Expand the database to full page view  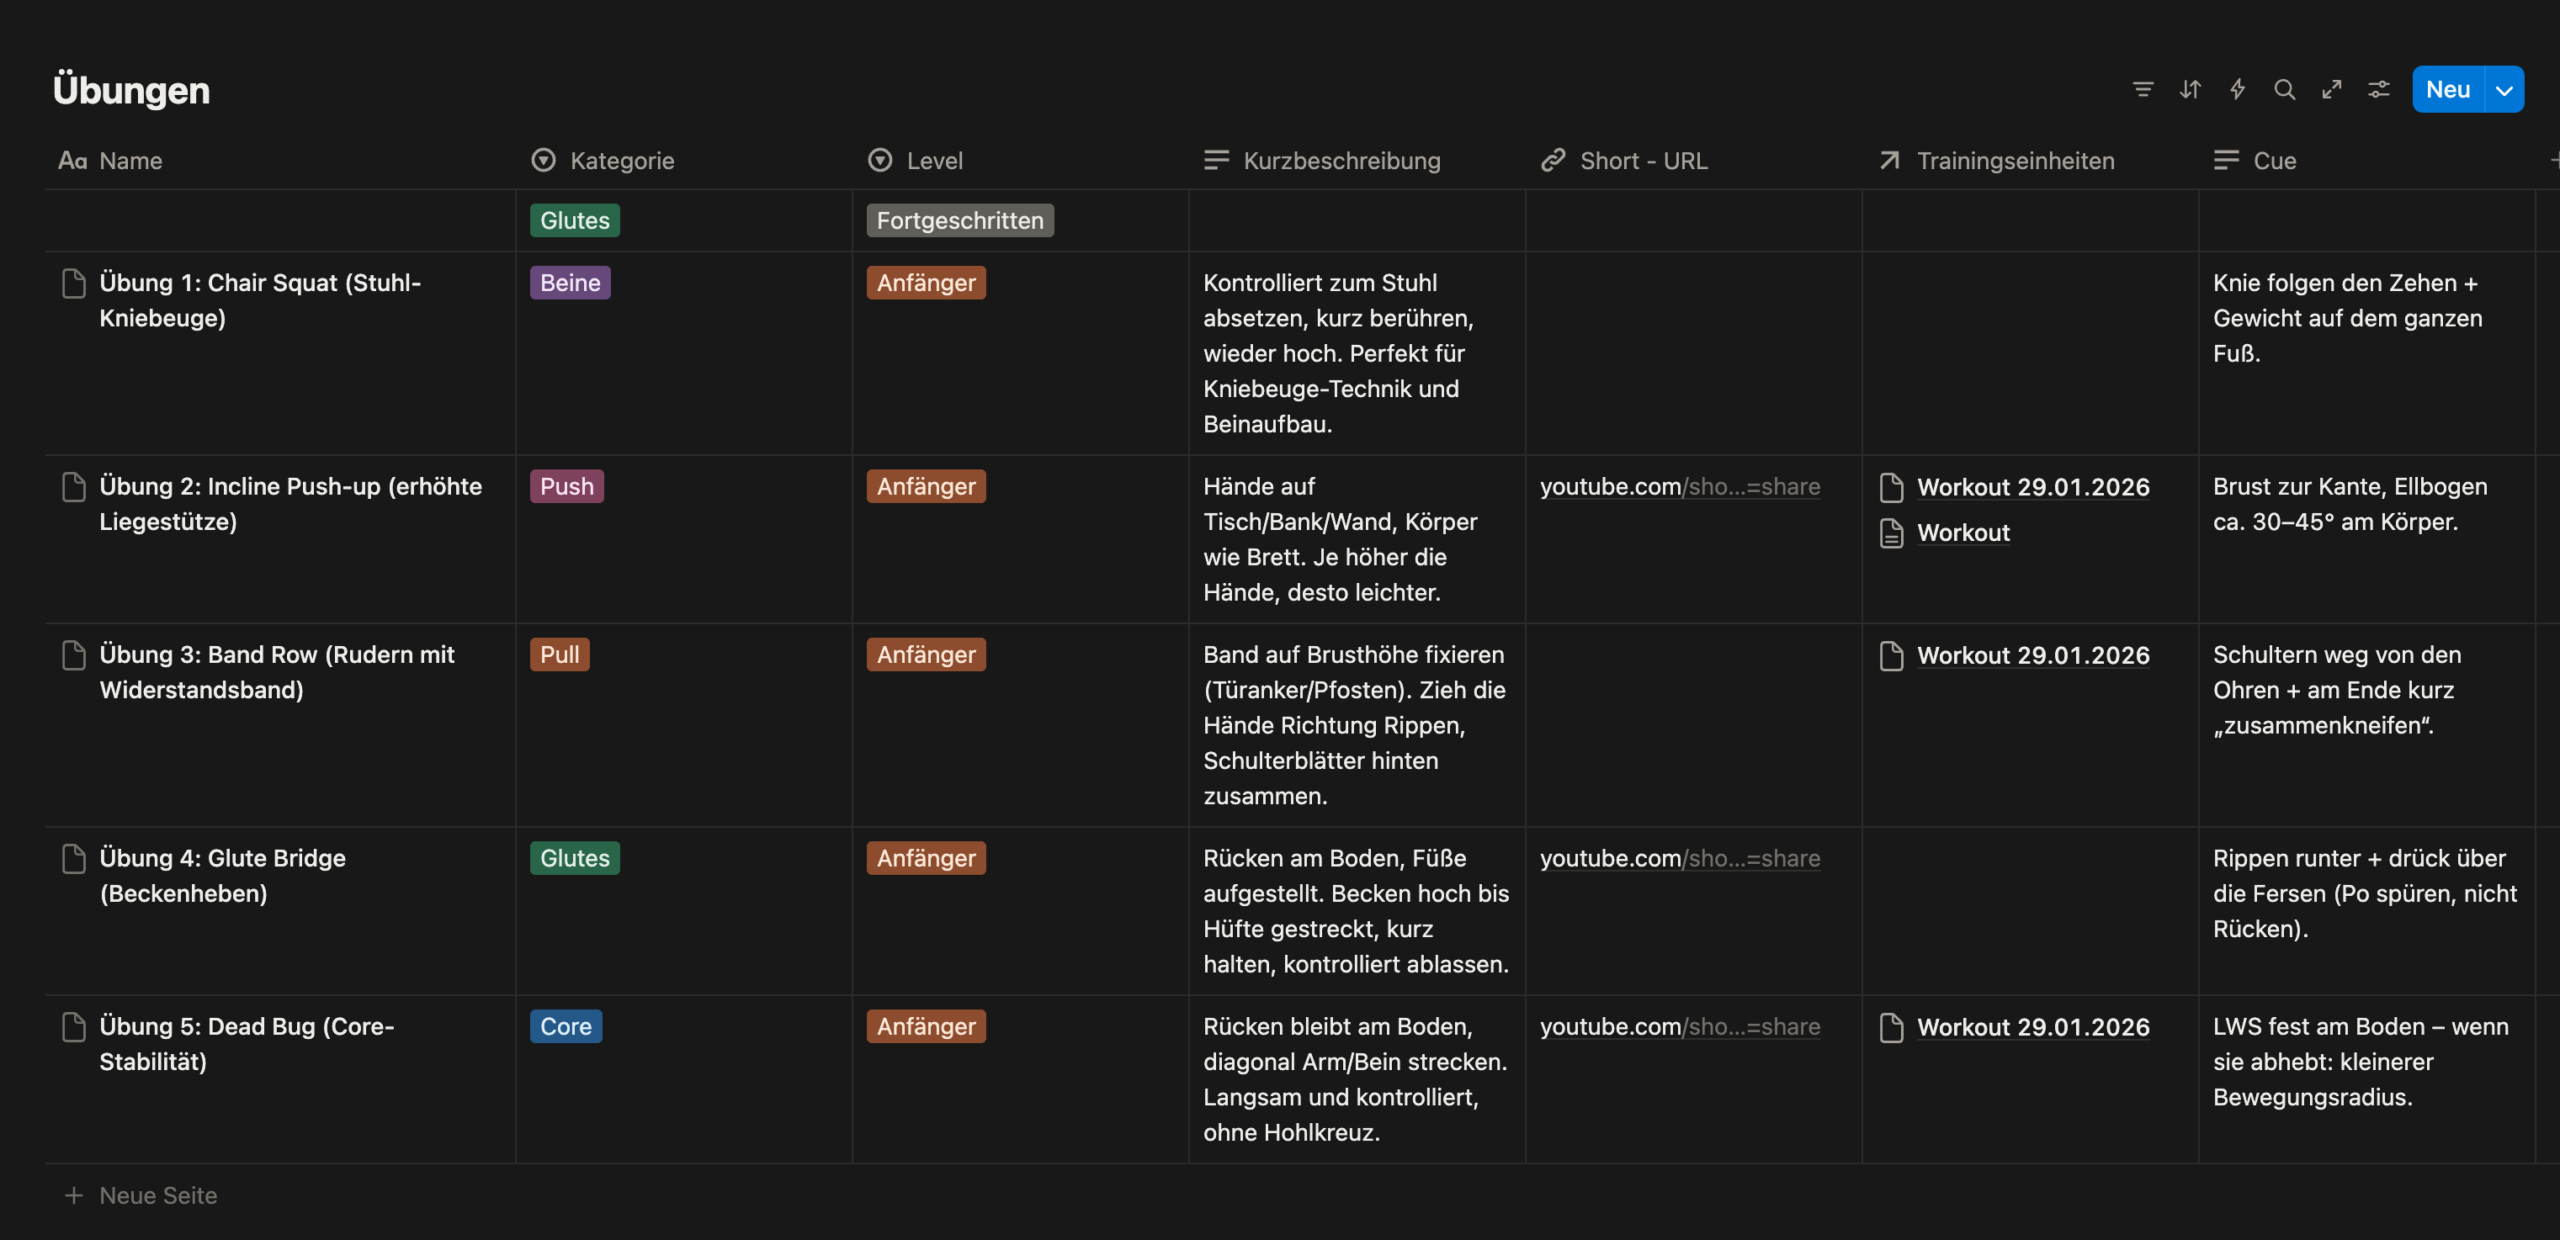click(x=2332, y=89)
